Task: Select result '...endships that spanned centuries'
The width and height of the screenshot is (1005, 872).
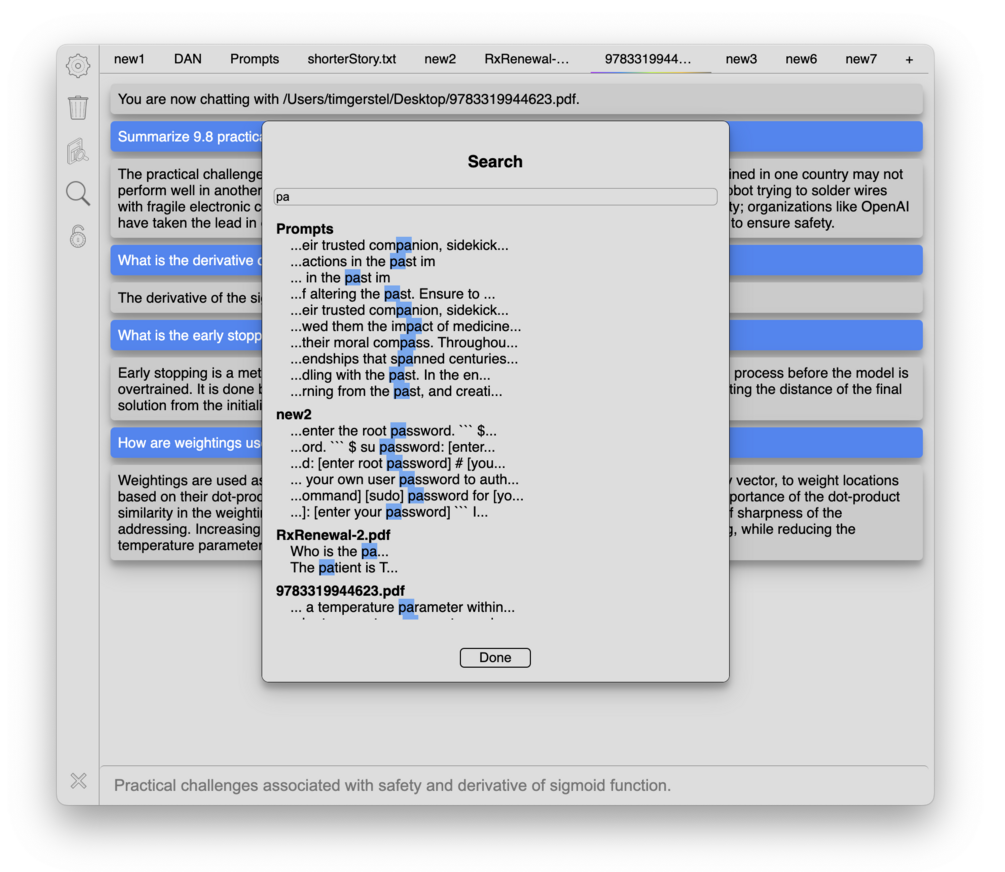Action: pyautogui.click(x=404, y=359)
